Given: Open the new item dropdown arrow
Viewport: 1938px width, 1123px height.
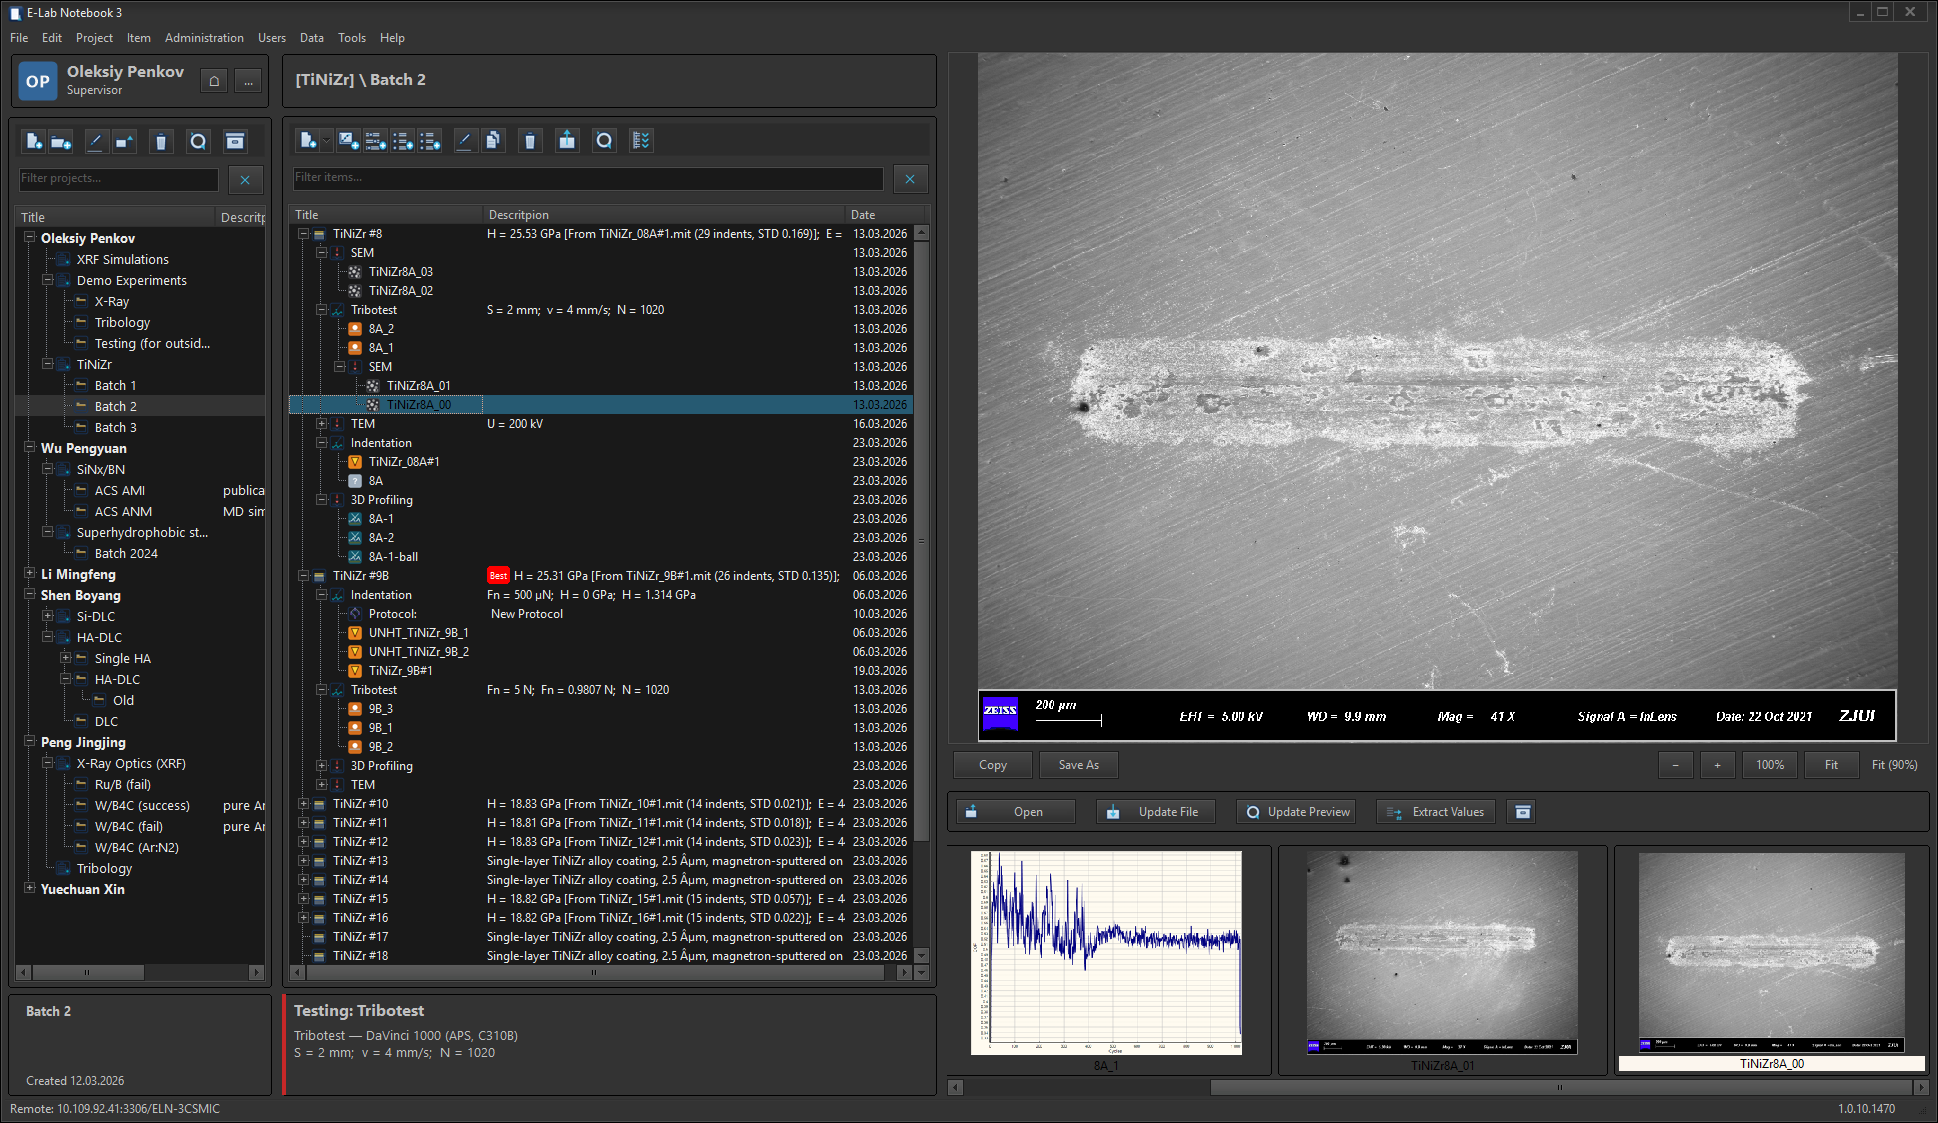Looking at the screenshot, I should pos(326,141).
